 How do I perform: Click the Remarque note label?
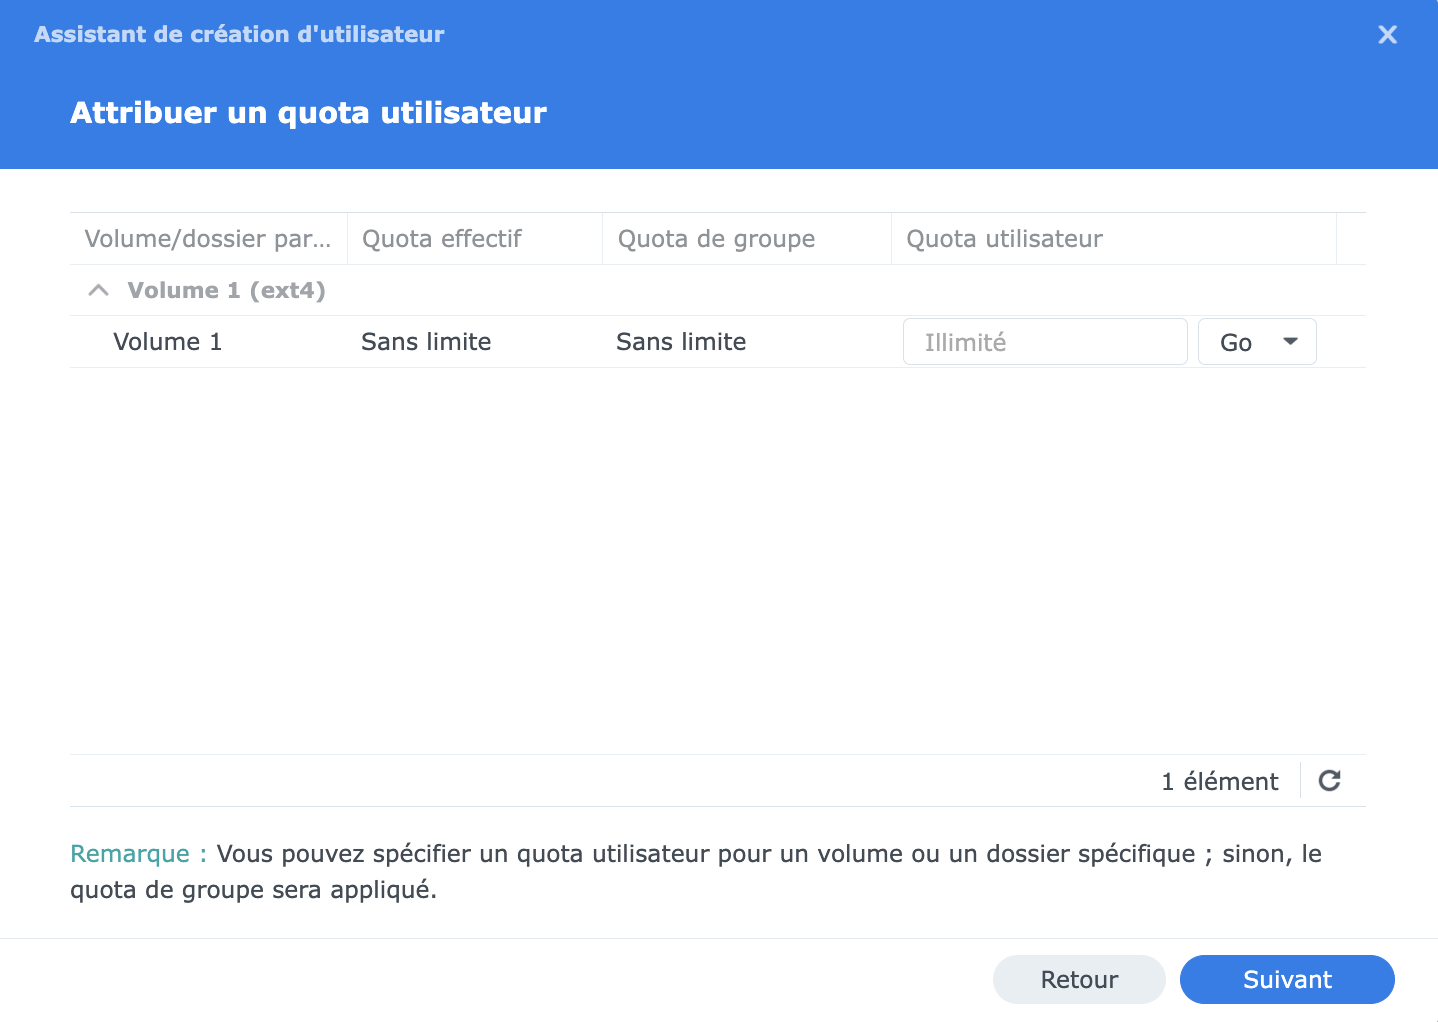[138, 854]
